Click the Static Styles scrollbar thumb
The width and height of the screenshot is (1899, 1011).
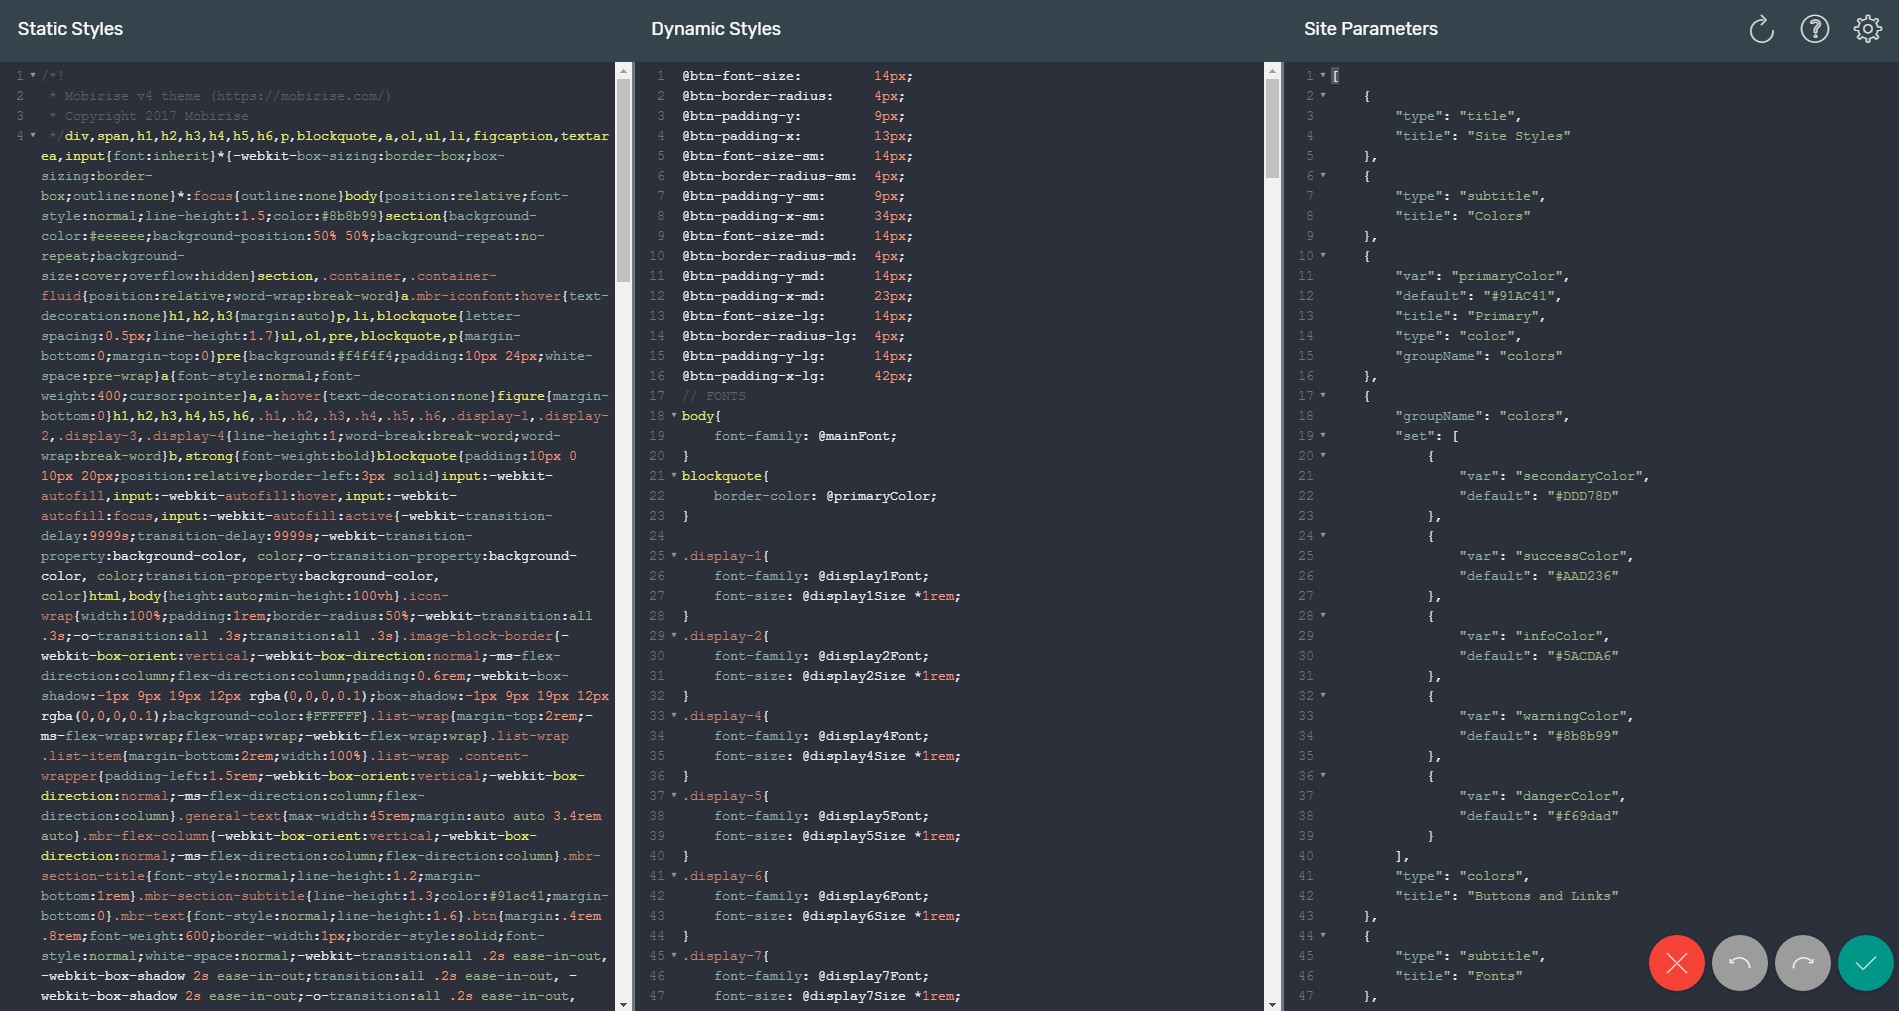click(623, 180)
